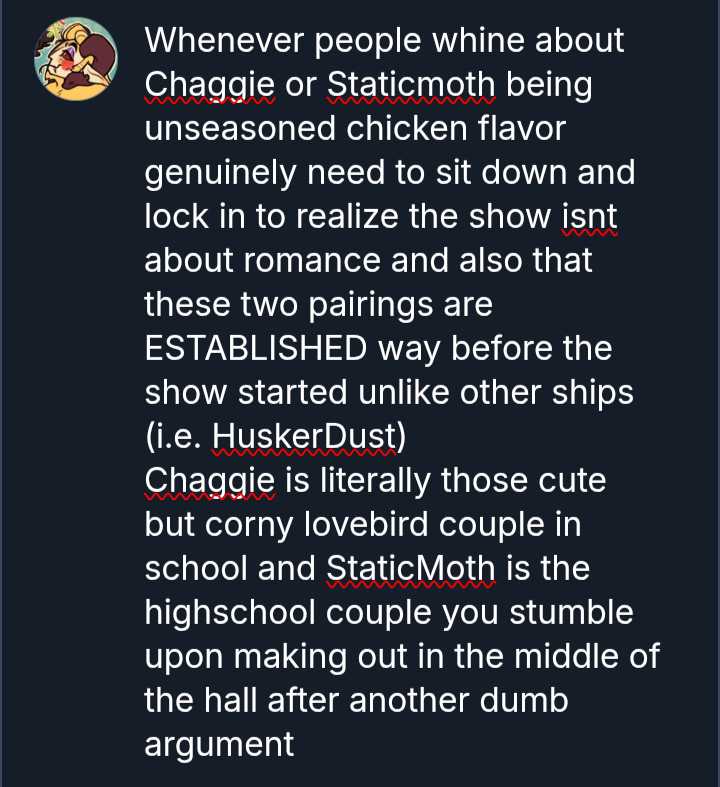The width and height of the screenshot is (720, 787).
Task: Click "Chaggie" before "or Staticmoth"
Action: tap(210, 85)
